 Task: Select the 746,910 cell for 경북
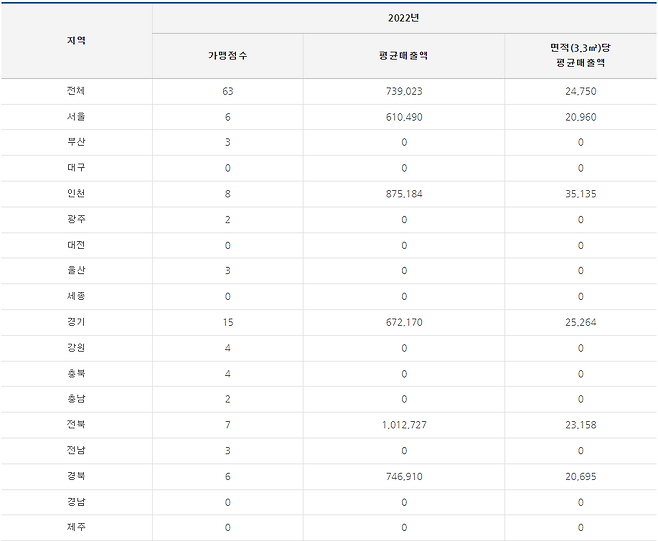pyautogui.click(x=404, y=477)
